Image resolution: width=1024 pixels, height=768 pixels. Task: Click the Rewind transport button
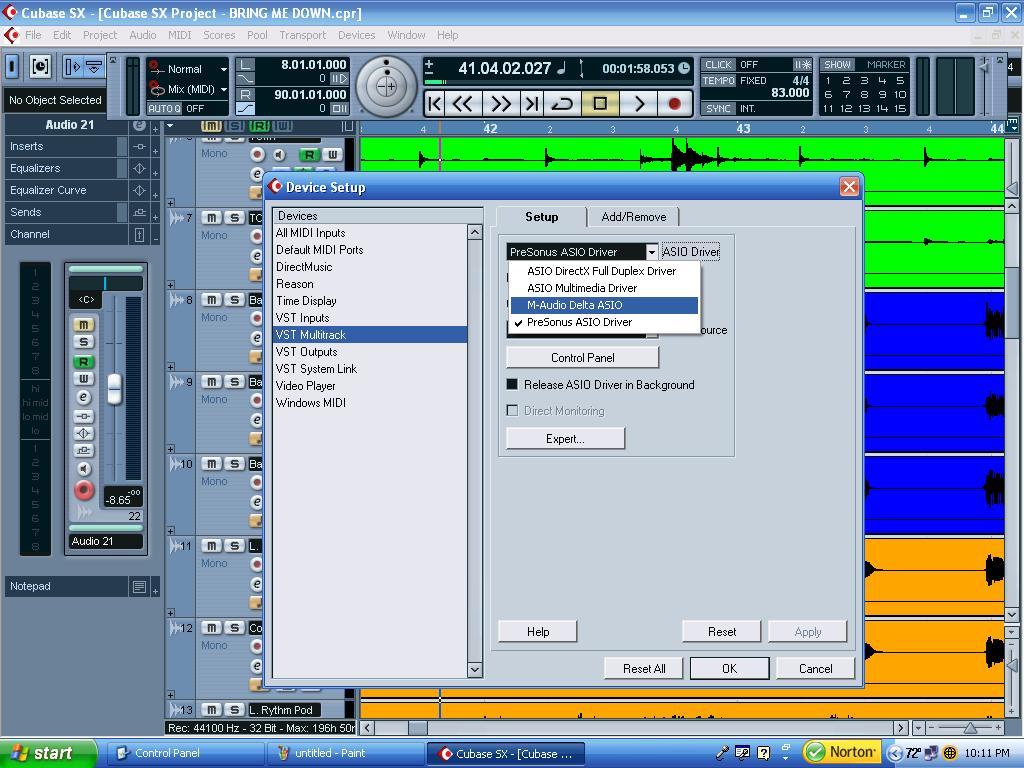tap(463, 103)
